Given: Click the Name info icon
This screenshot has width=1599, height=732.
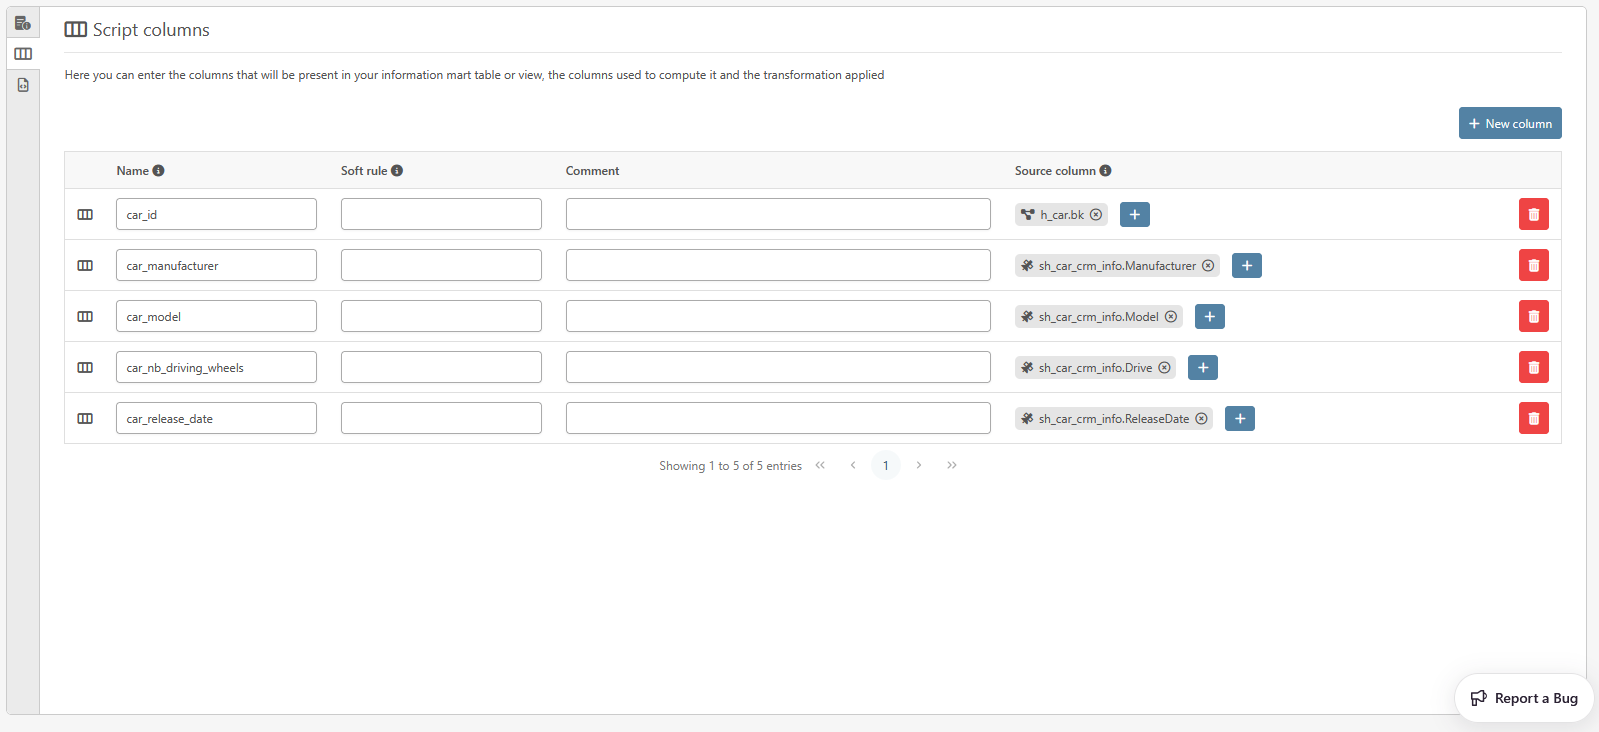Looking at the screenshot, I should pos(159,171).
